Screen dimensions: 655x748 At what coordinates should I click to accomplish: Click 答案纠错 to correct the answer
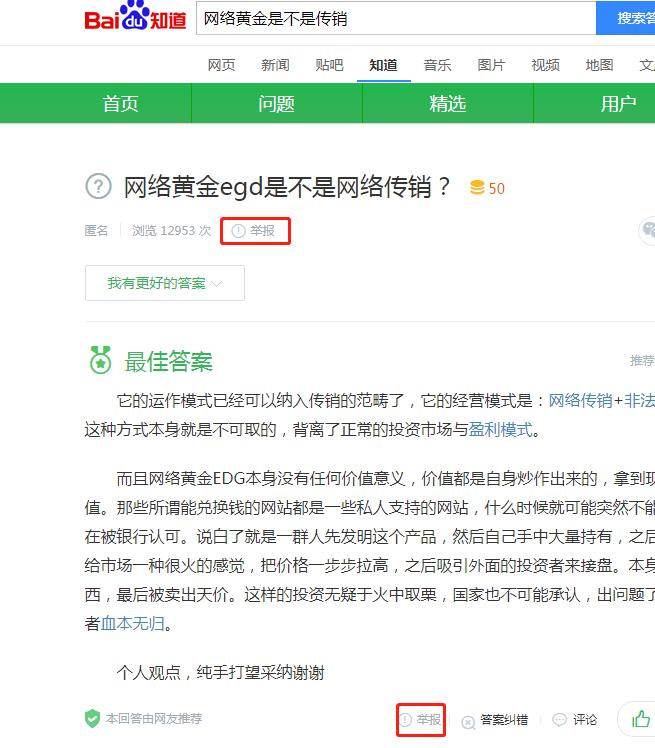496,720
